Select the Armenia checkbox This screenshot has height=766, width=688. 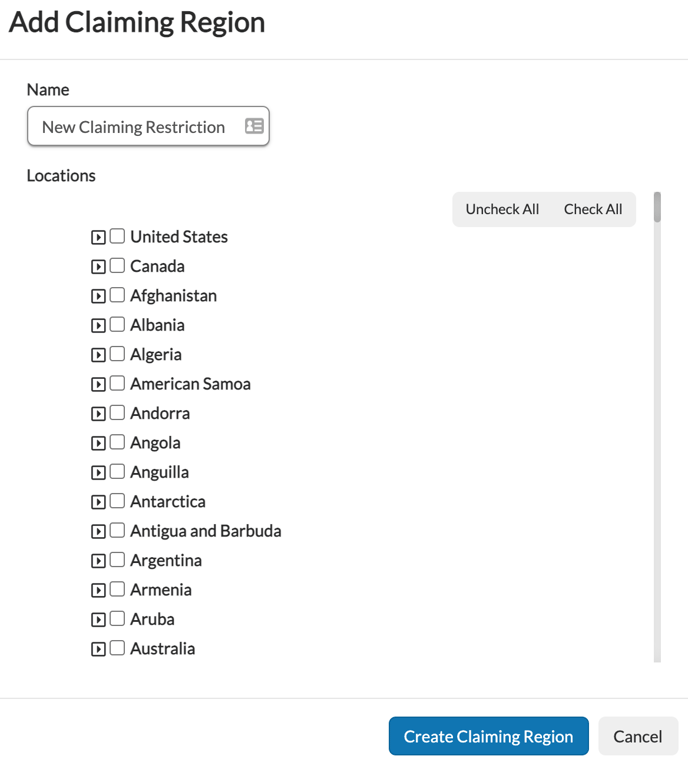coord(117,590)
